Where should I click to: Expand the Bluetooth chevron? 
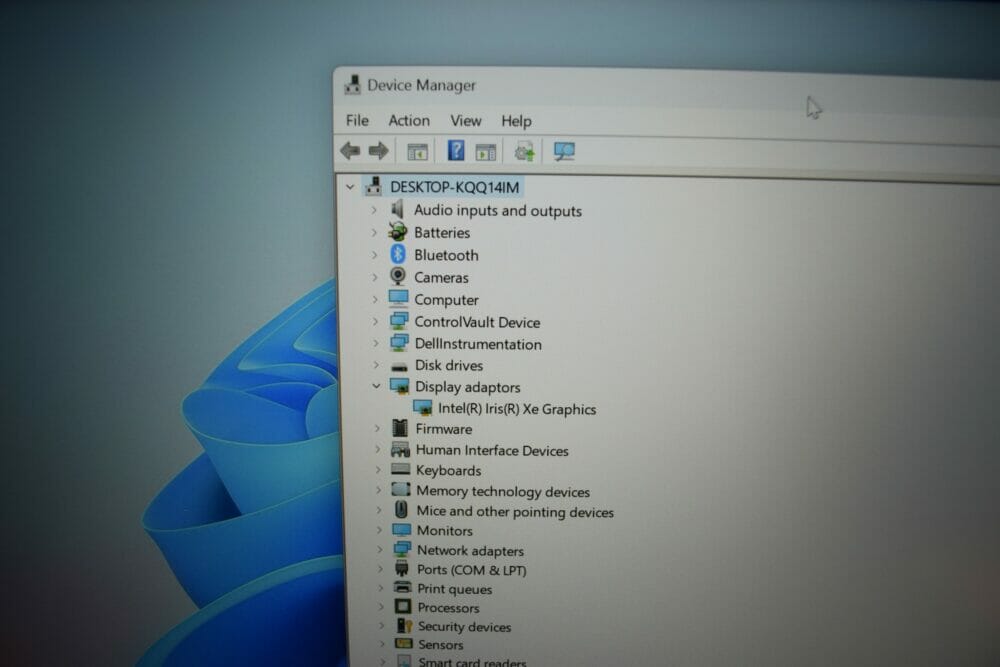pos(374,254)
